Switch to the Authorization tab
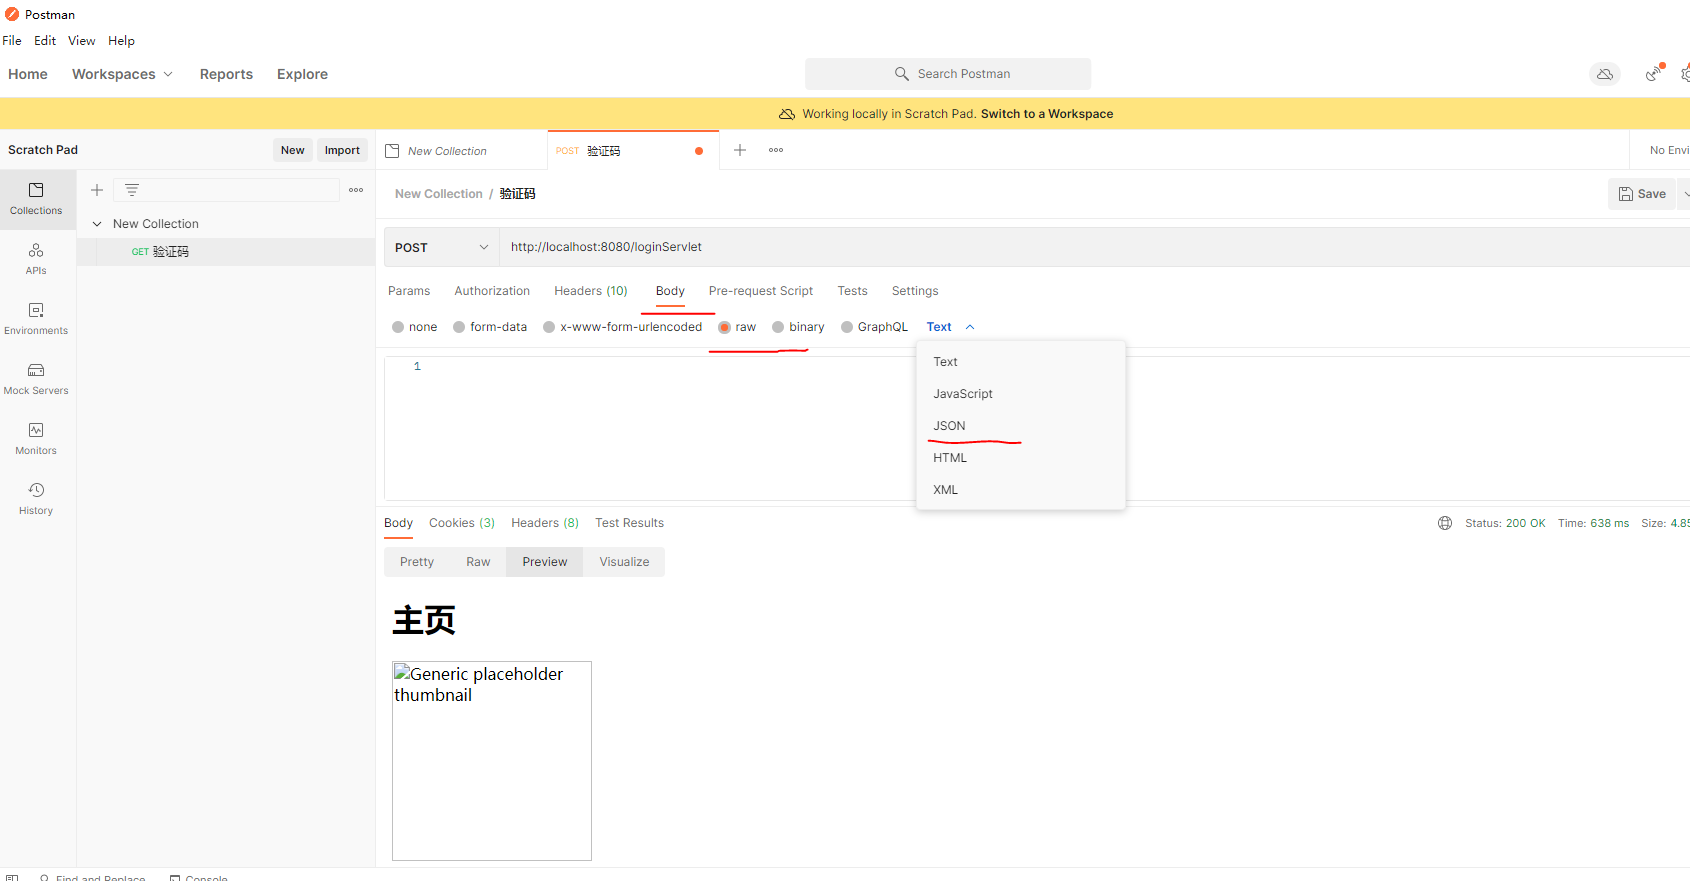1690x881 pixels. (492, 291)
